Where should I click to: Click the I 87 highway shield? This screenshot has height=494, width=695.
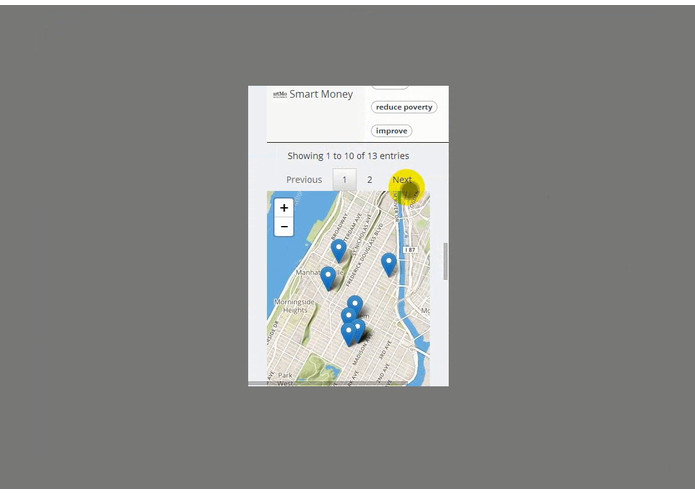(x=410, y=250)
